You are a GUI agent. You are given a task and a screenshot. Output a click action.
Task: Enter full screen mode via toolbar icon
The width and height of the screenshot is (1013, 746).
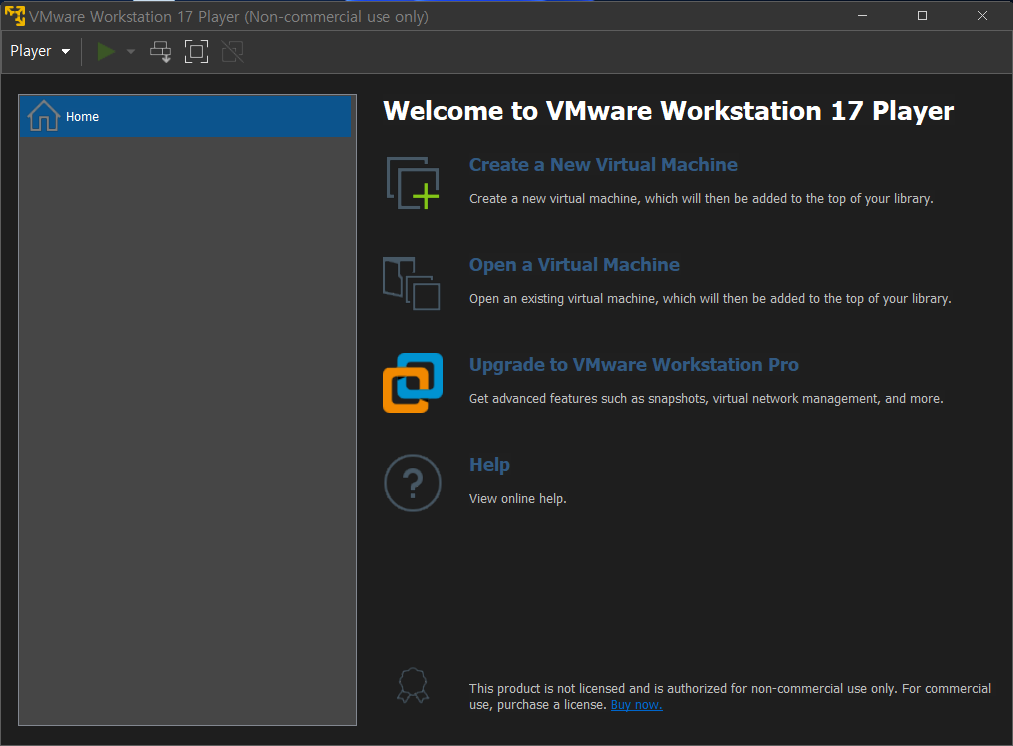196,52
